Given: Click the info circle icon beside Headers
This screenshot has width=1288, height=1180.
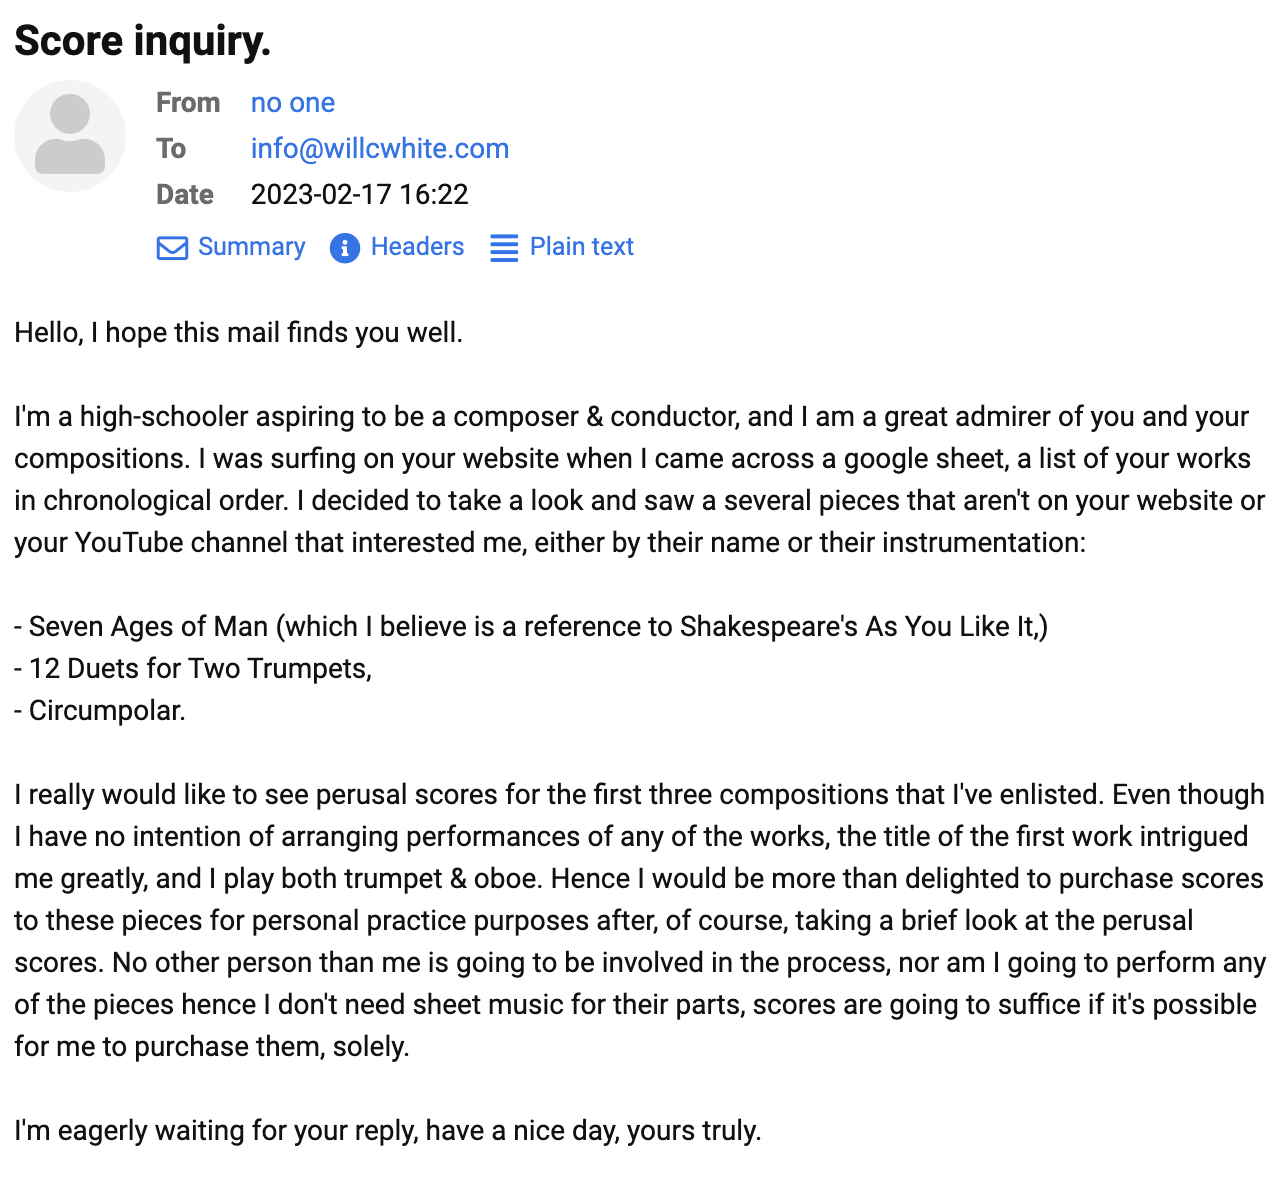Looking at the screenshot, I should point(345,247).
